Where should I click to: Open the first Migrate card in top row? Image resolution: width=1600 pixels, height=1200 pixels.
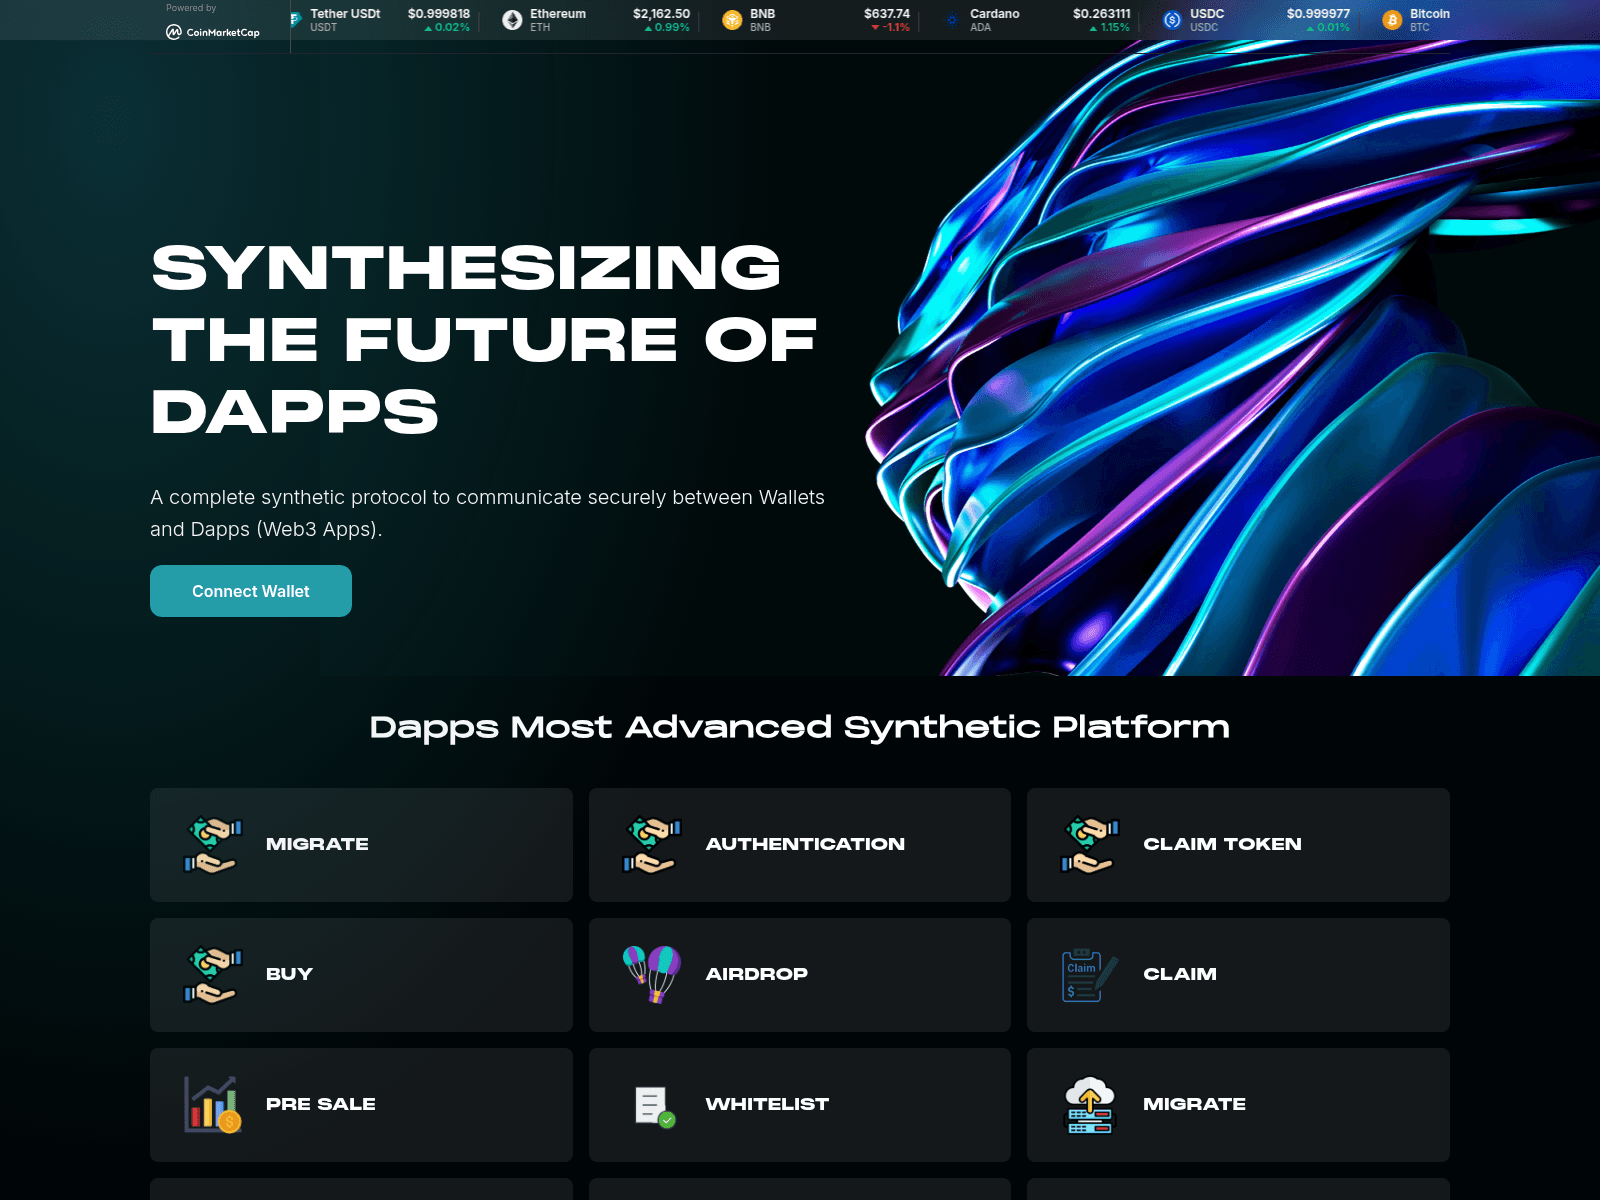click(360, 845)
